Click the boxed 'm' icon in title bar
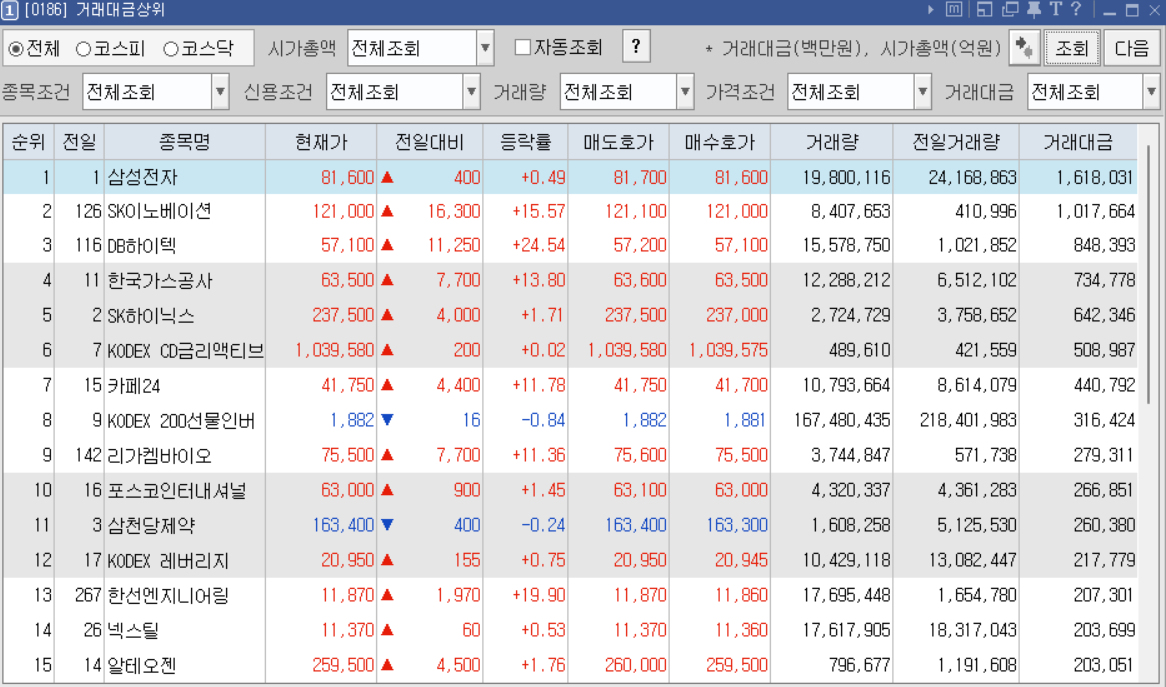Viewport: 1166px width, 687px height. click(x=954, y=10)
